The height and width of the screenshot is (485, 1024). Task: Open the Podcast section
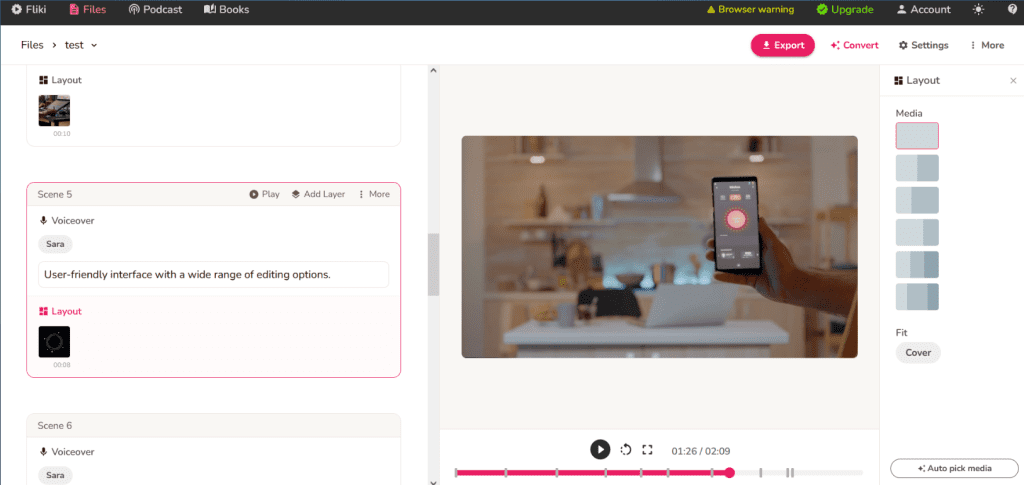(155, 10)
